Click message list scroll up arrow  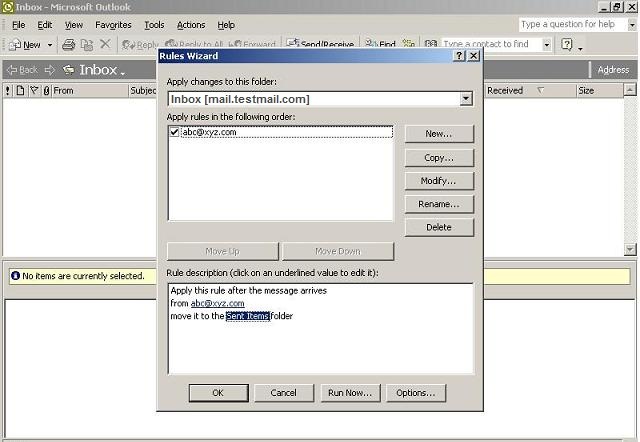pos(630,90)
